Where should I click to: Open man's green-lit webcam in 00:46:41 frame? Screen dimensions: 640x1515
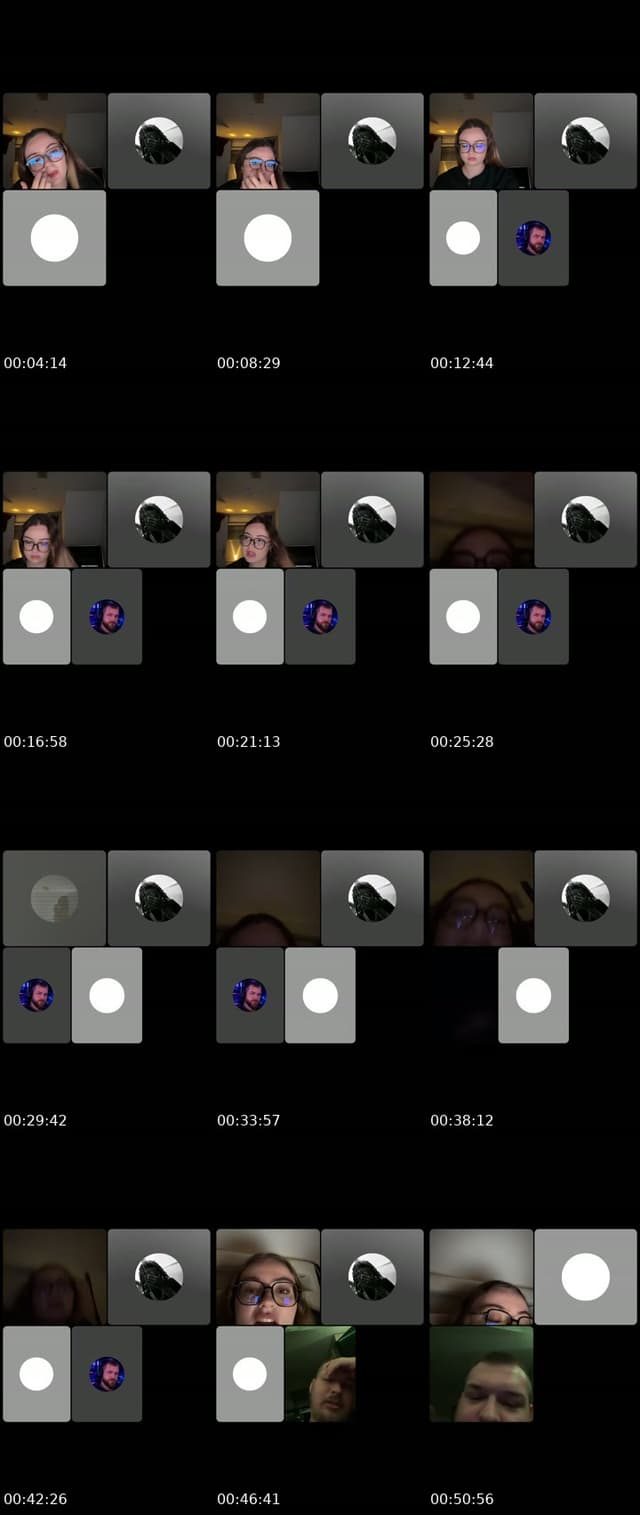(x=320, y=1374)
